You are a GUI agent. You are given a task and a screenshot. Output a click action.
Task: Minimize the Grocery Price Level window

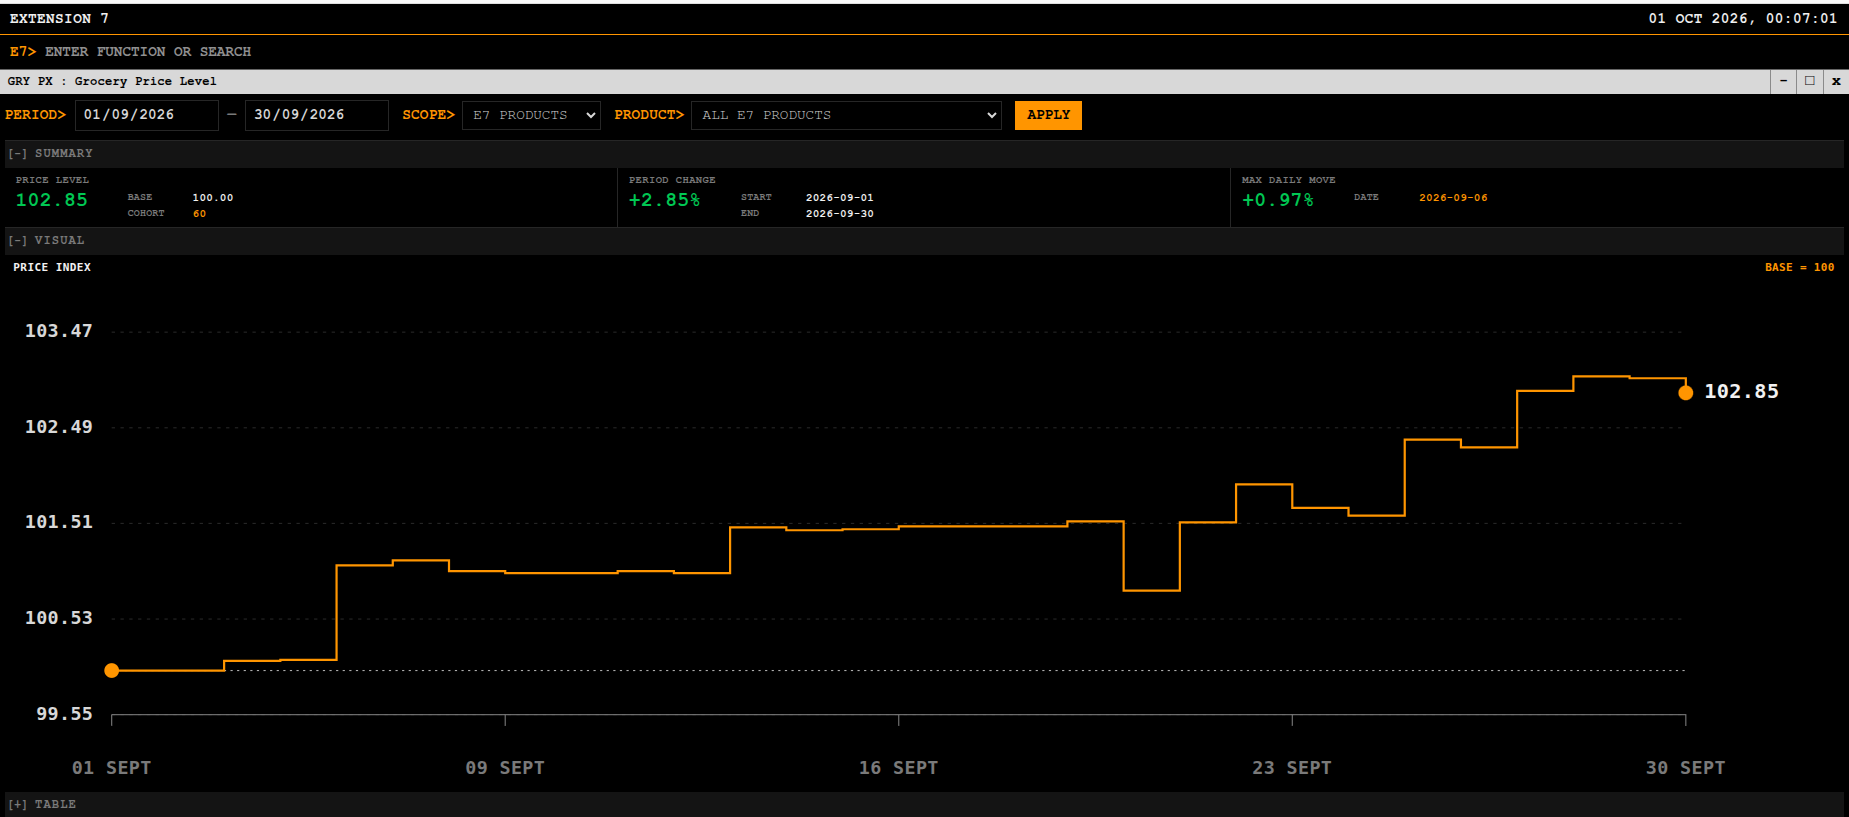tap(1783, 81)
